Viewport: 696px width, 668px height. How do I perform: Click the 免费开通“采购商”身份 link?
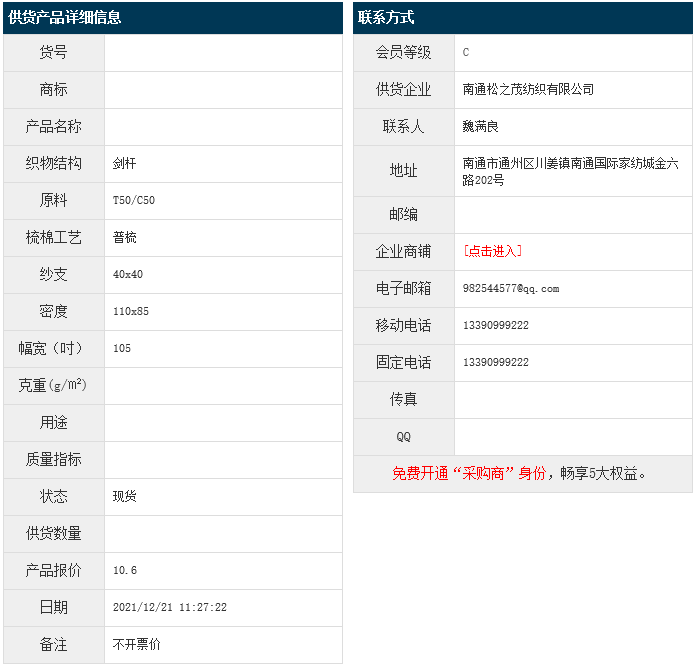(469, 474)
